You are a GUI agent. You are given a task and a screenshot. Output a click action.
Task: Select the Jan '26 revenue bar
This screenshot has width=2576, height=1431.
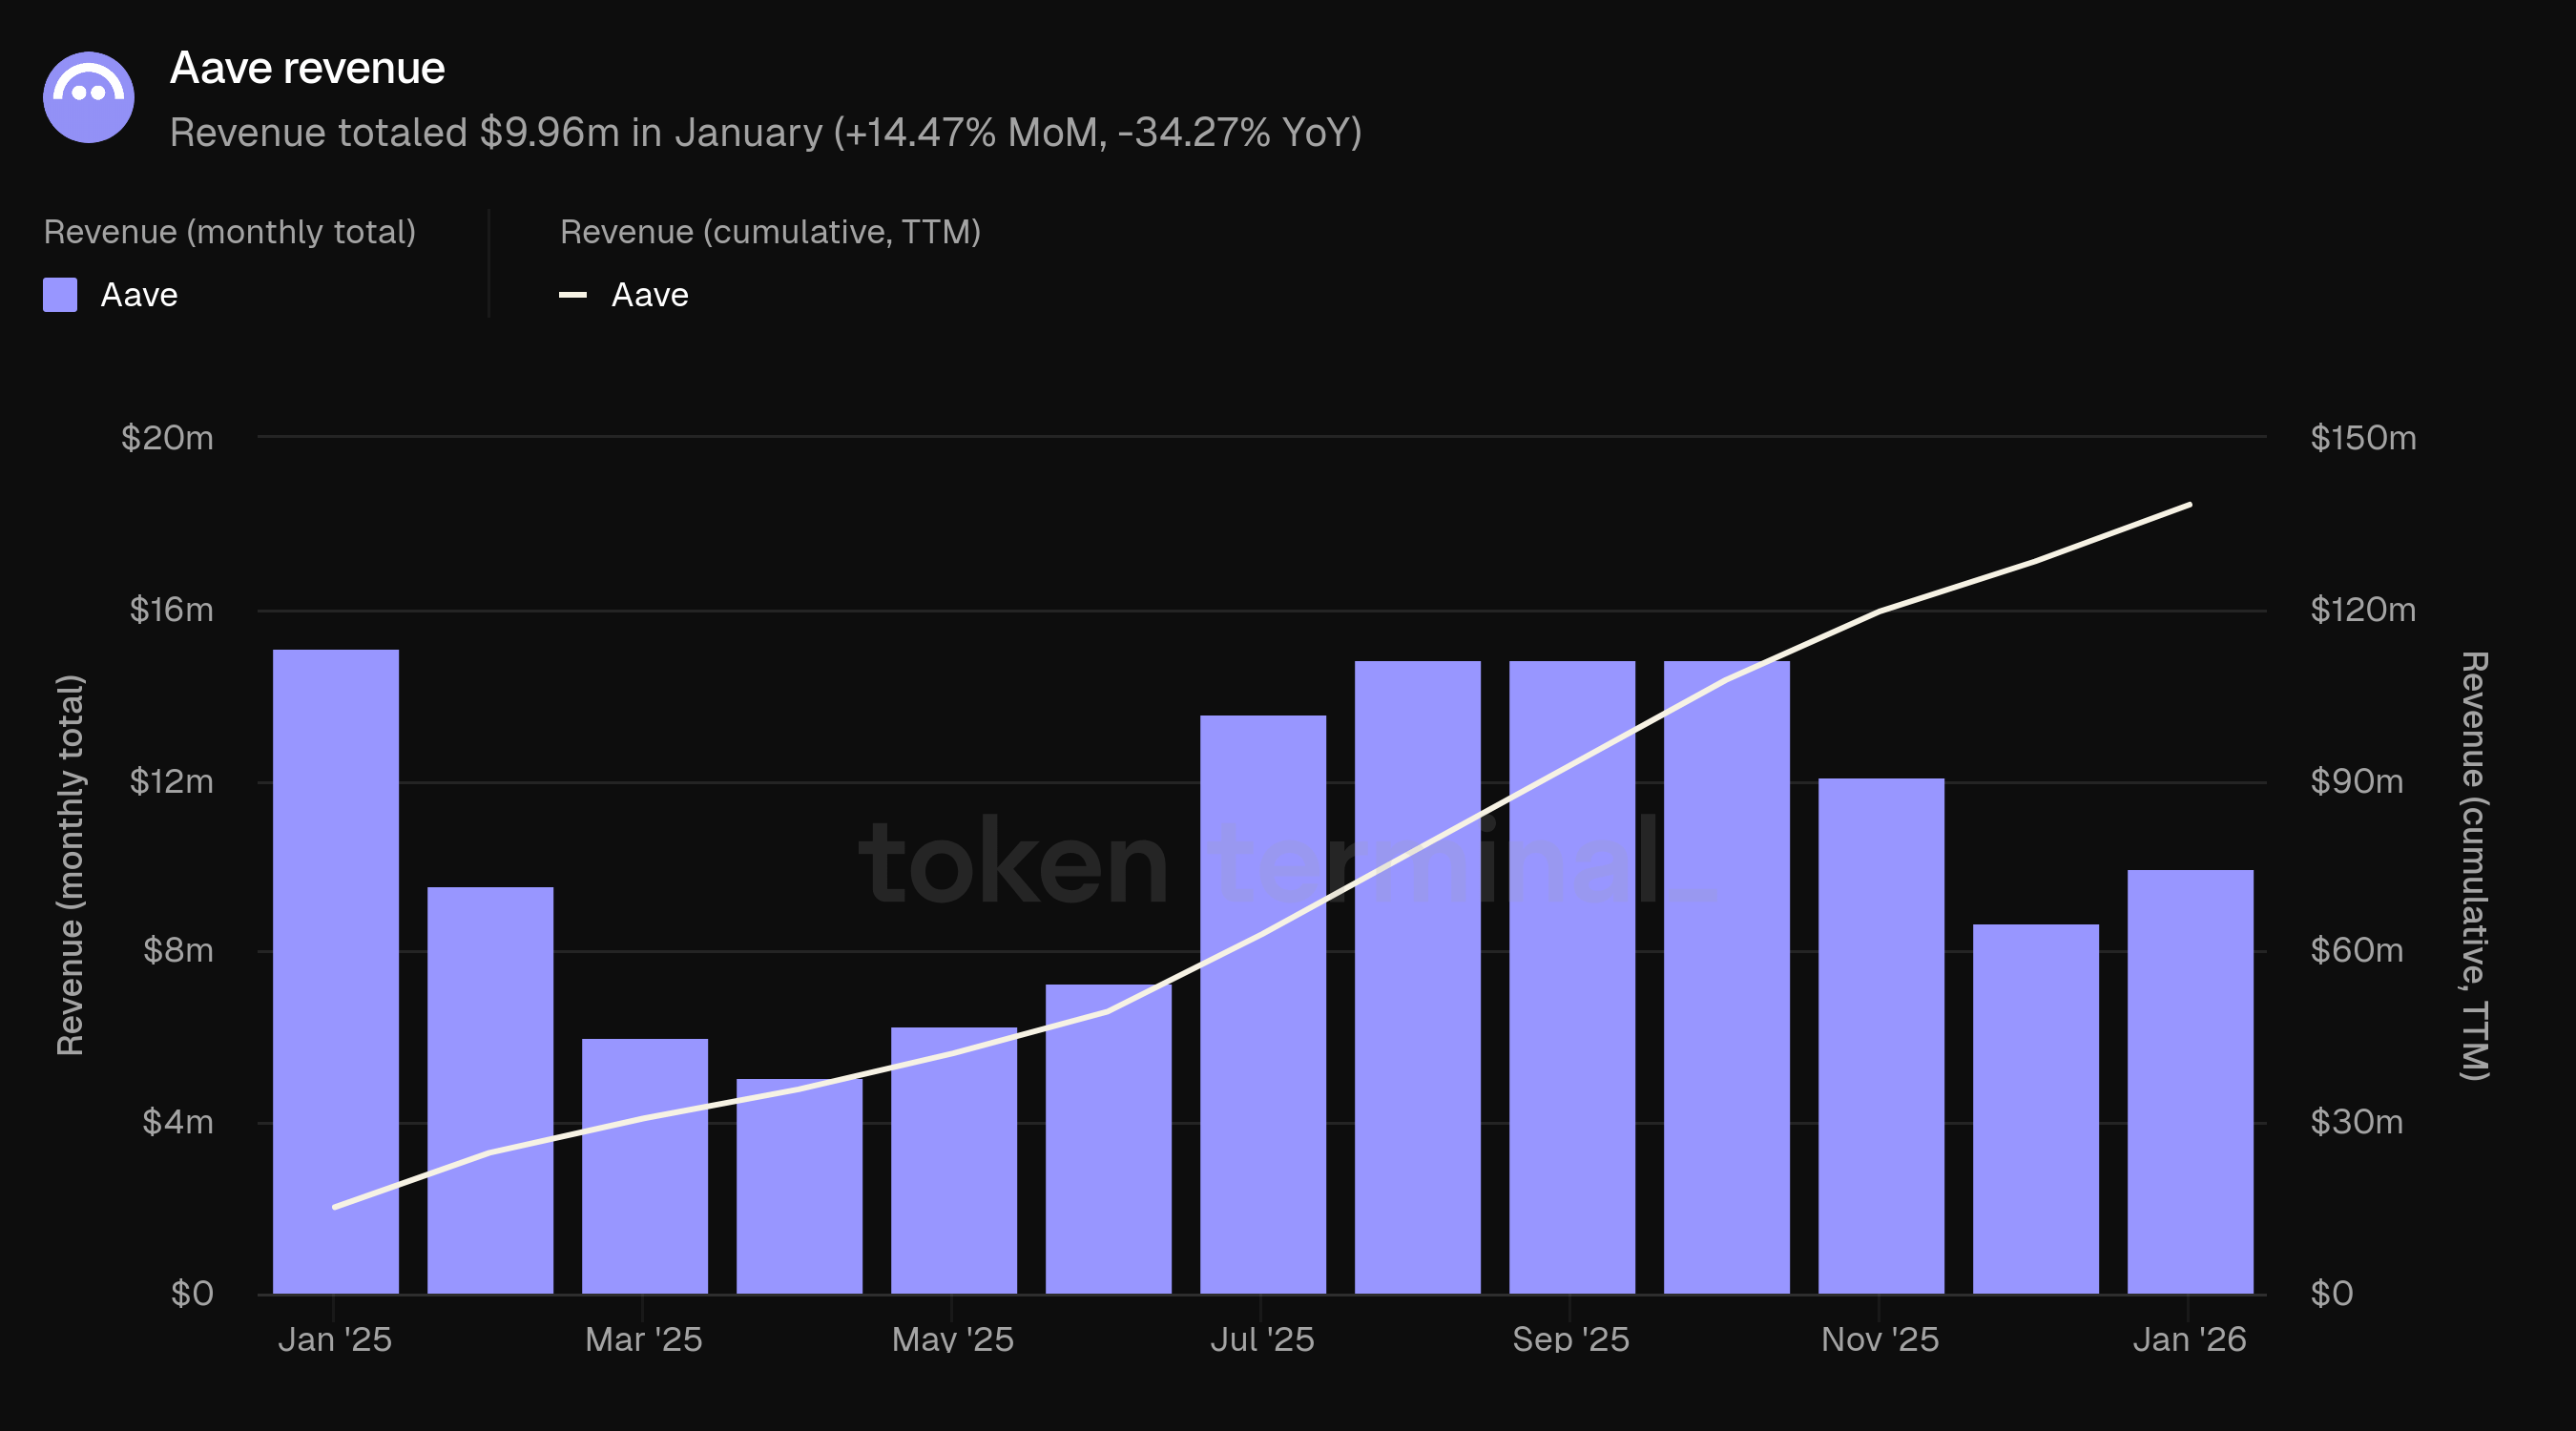pyautogui.click(x=2189, y=1080)
